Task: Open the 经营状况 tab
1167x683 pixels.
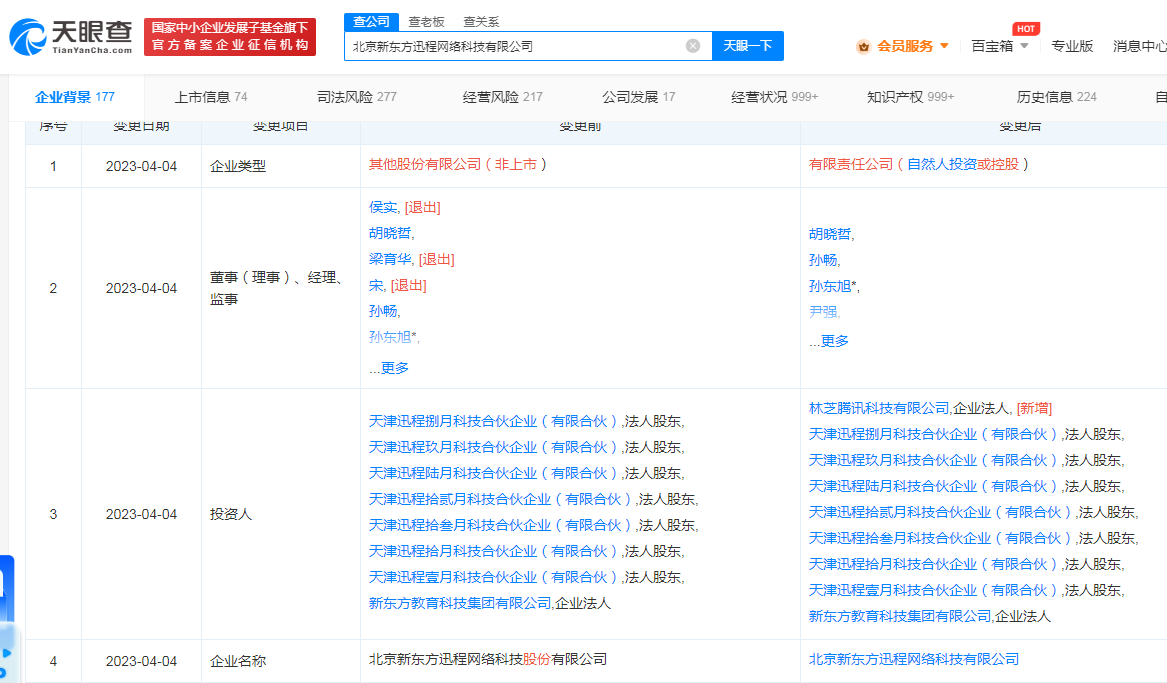Action: click(774, 97)
